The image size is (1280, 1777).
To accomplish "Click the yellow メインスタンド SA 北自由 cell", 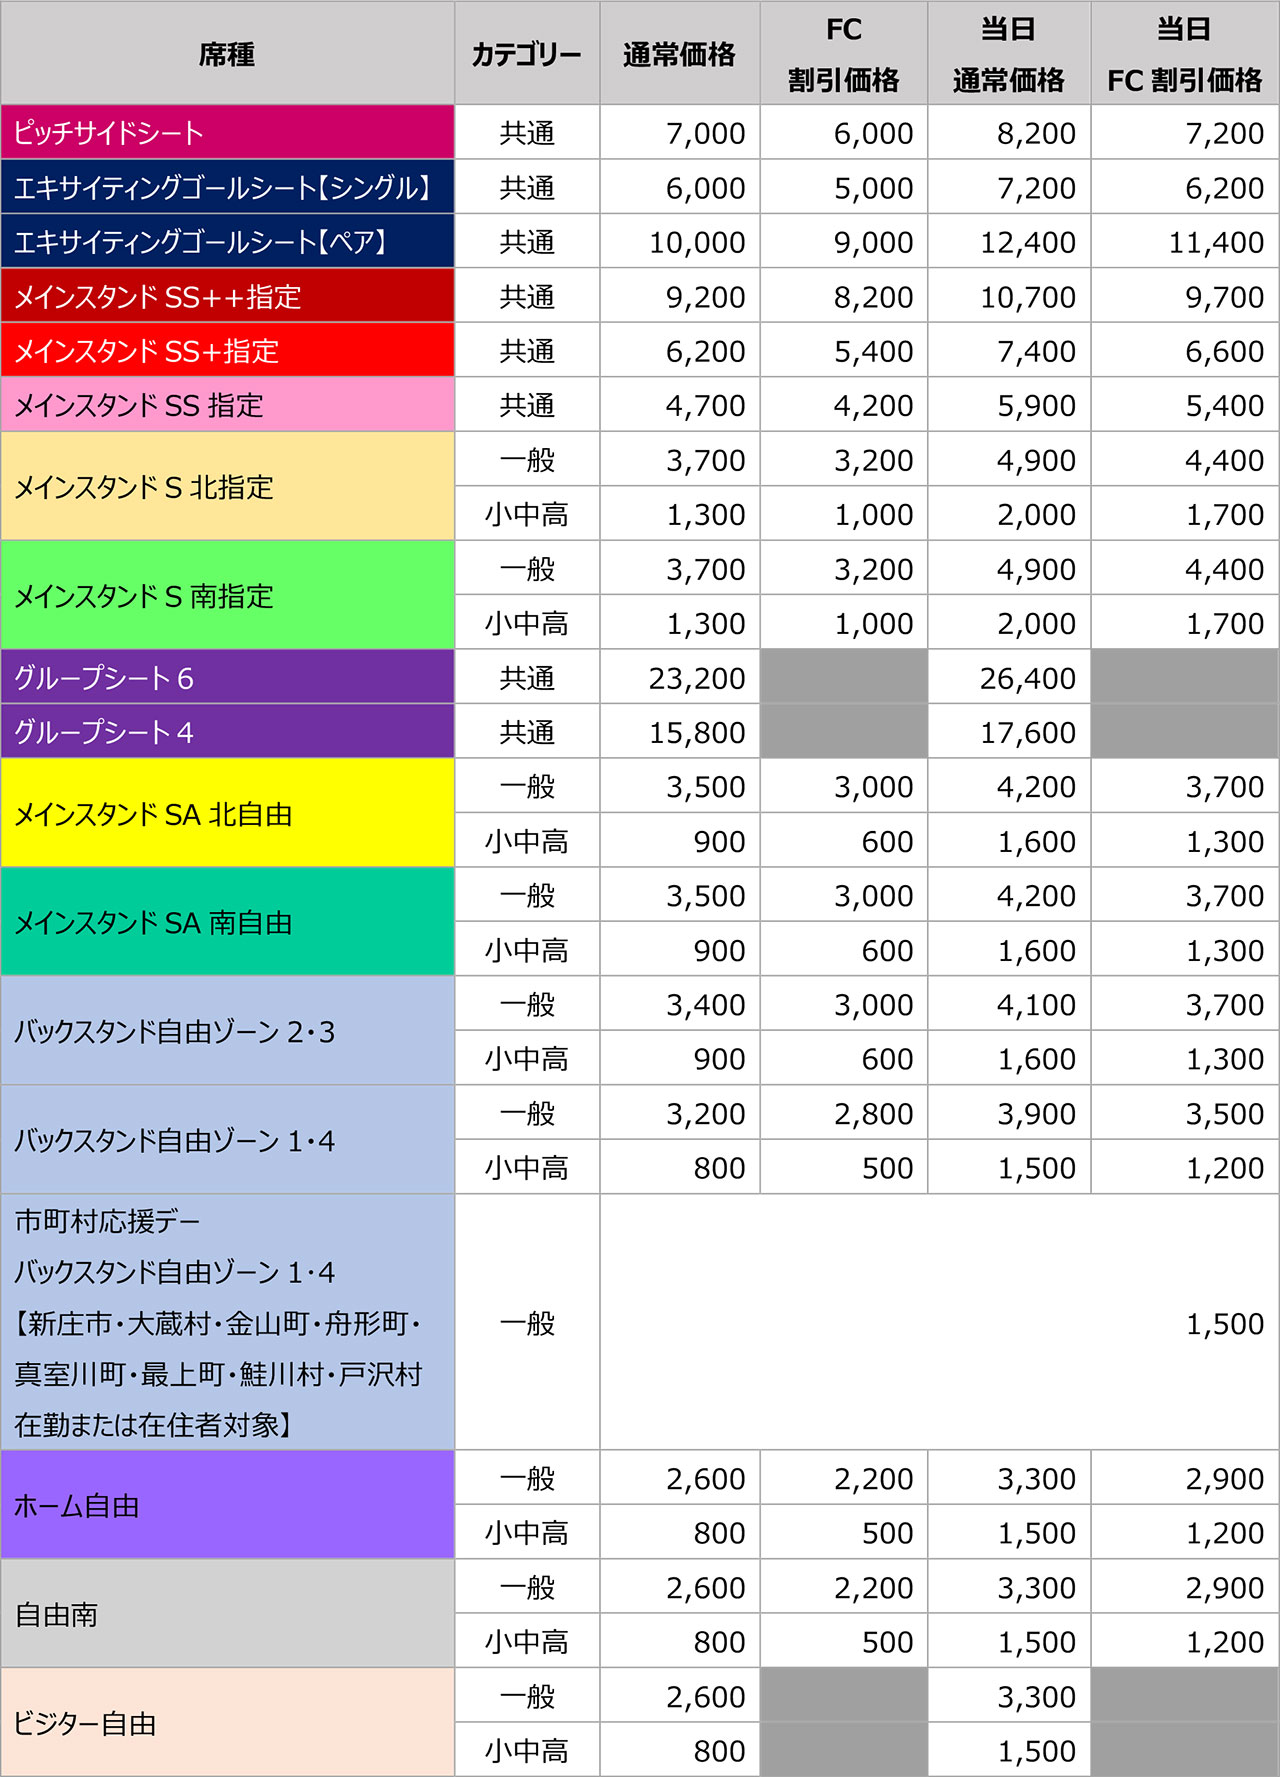I will coord(227,814).
